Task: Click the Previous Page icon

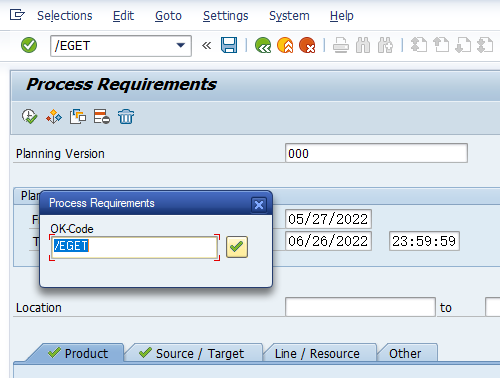Action: pyautogui.click(x=441, y=45)
